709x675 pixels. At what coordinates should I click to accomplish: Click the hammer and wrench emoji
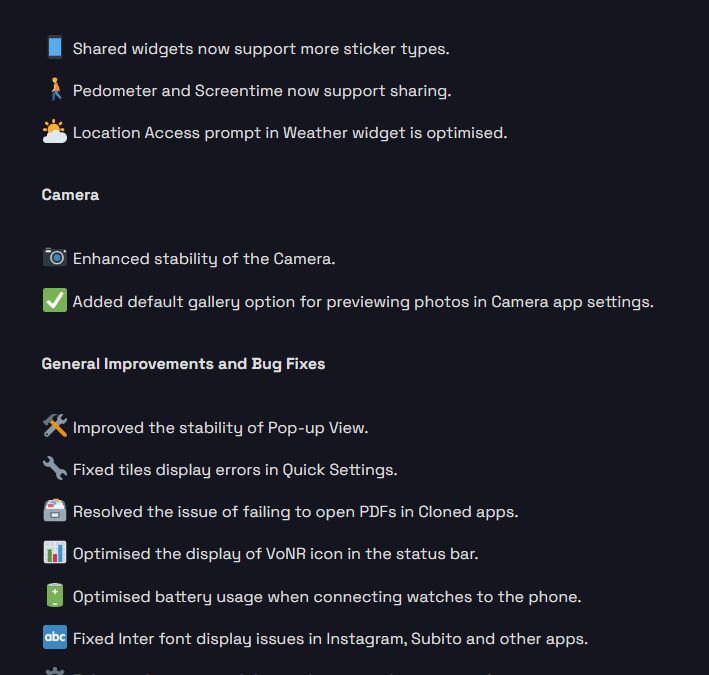(x=55, y=427)
